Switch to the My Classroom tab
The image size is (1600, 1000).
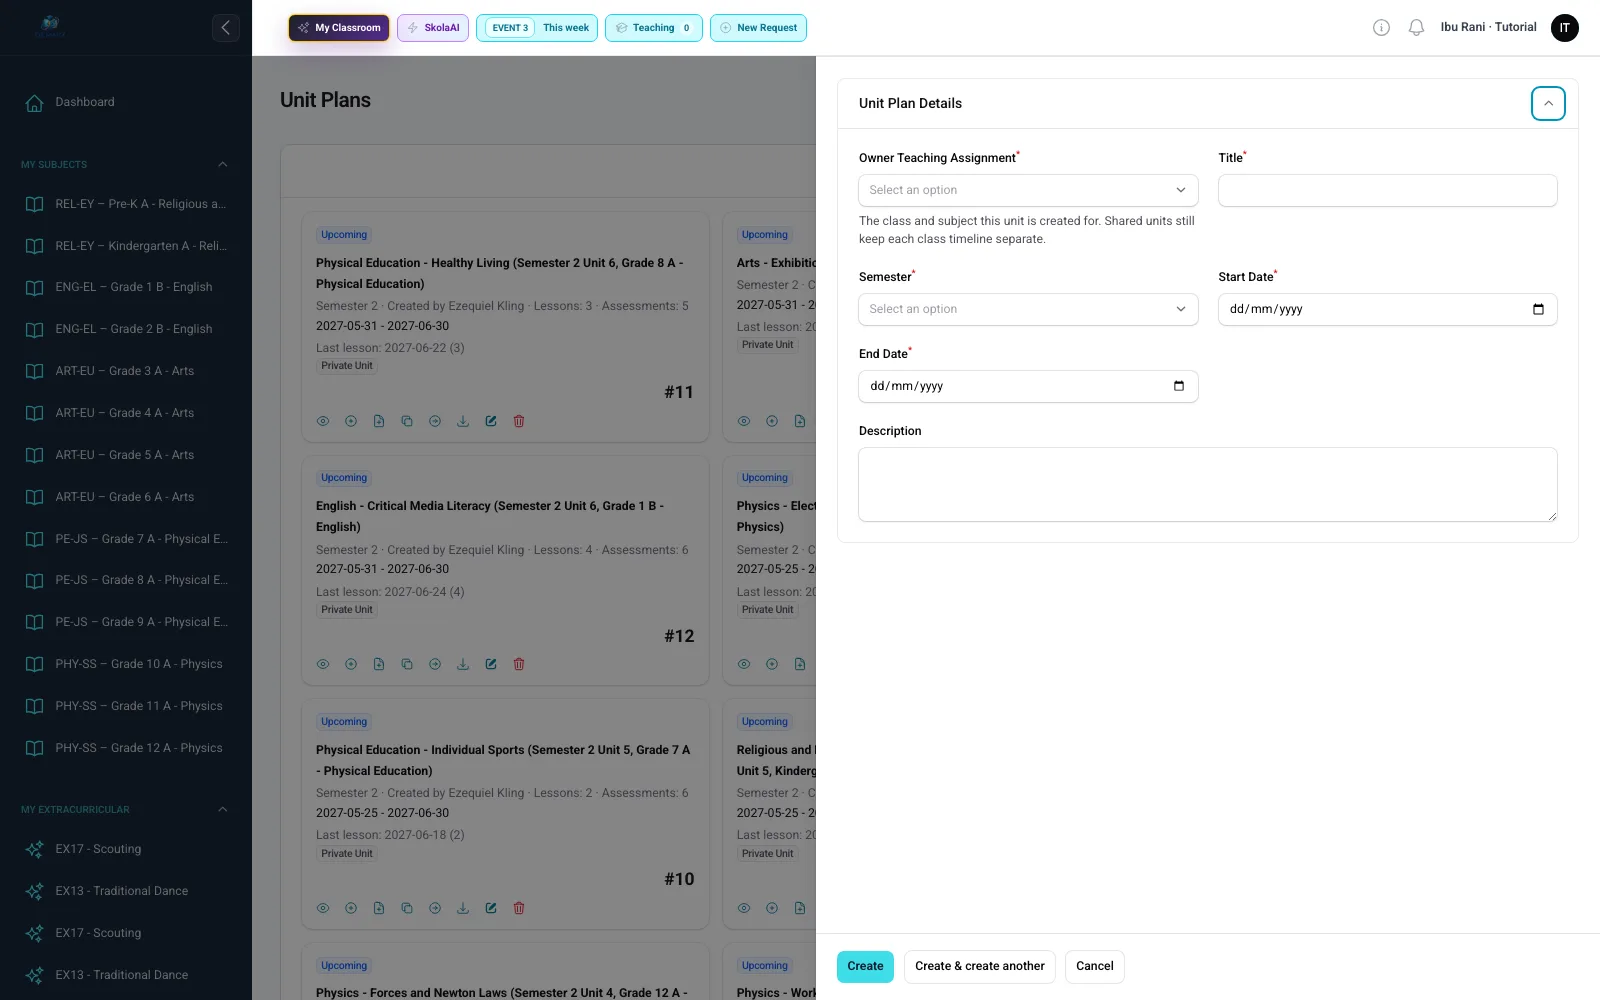pyautogui.click(x=339, y=28)
